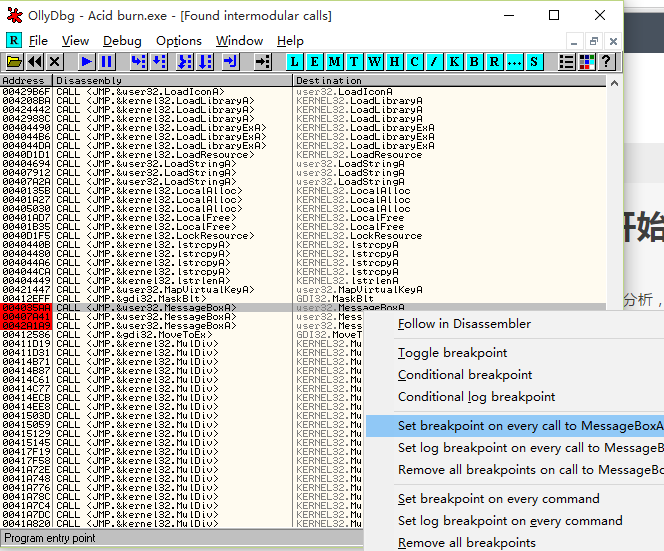Open Memory map with M button
The width and height of the screenshot is (664, 551).
point(334,62)
